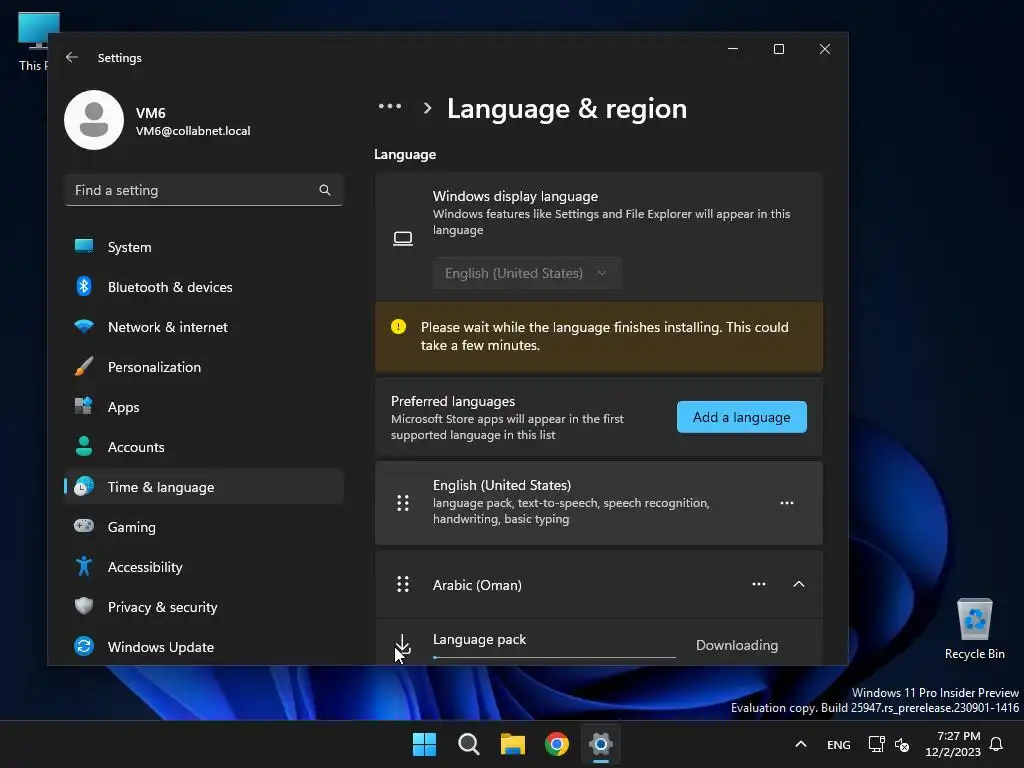Click the breadcrumb ellipsis before Language & region
The image size is (1024, 768).
(390, 106)
